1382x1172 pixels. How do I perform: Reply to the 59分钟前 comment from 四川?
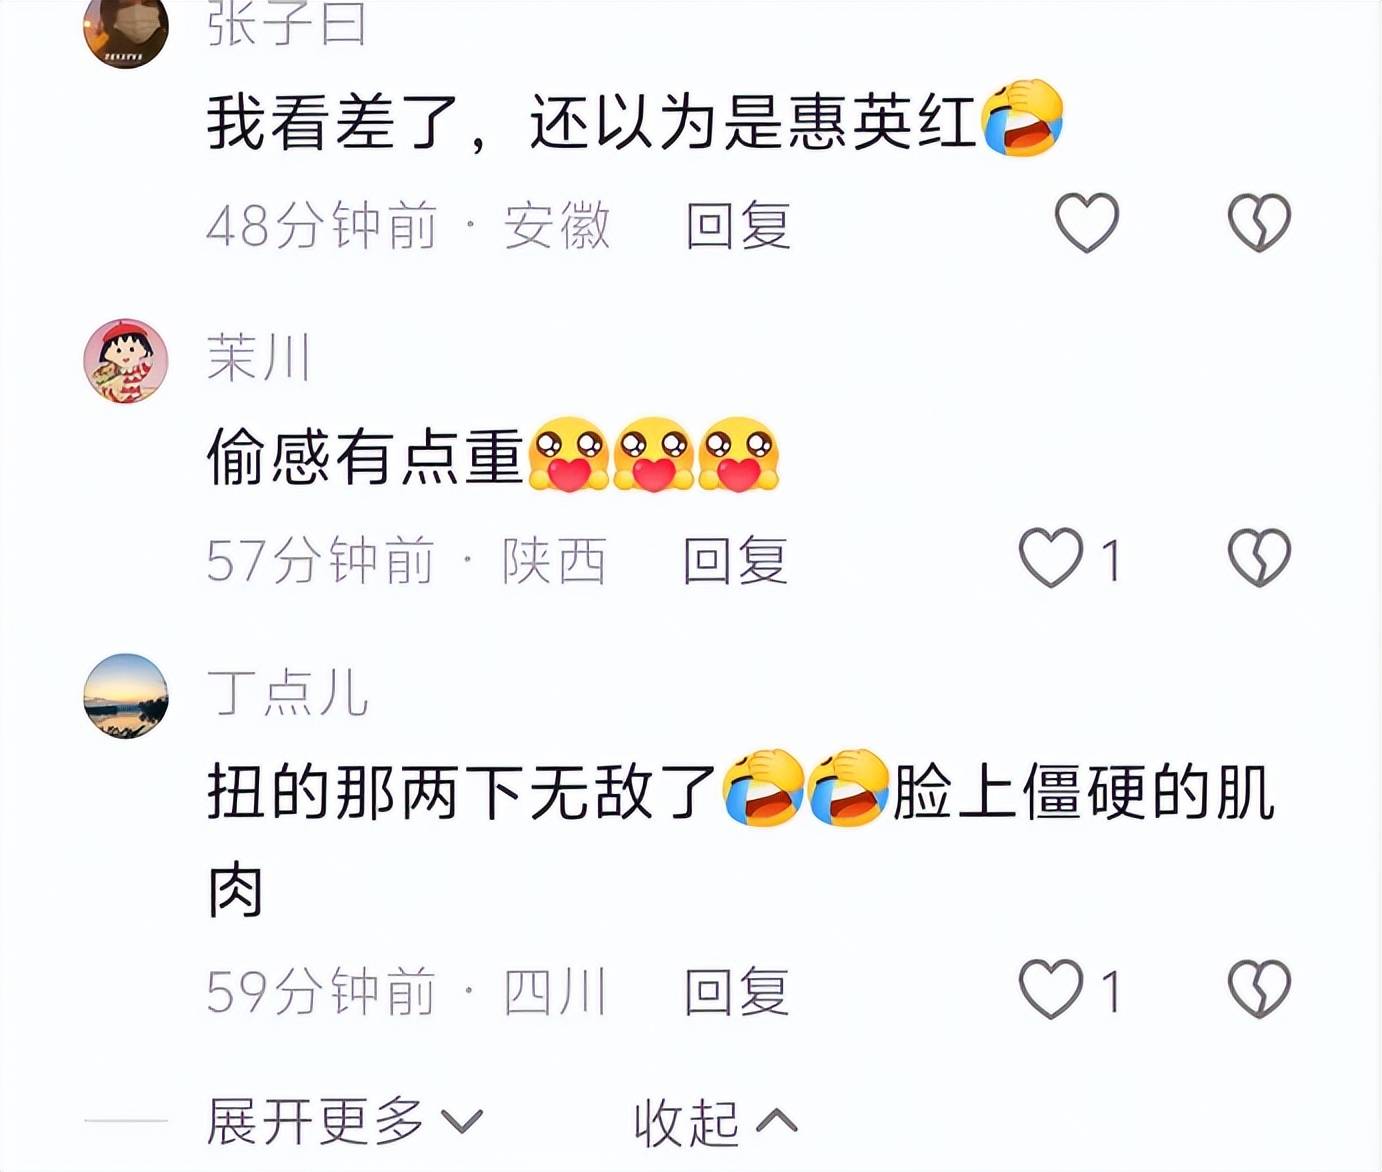[x=737, y=992]
